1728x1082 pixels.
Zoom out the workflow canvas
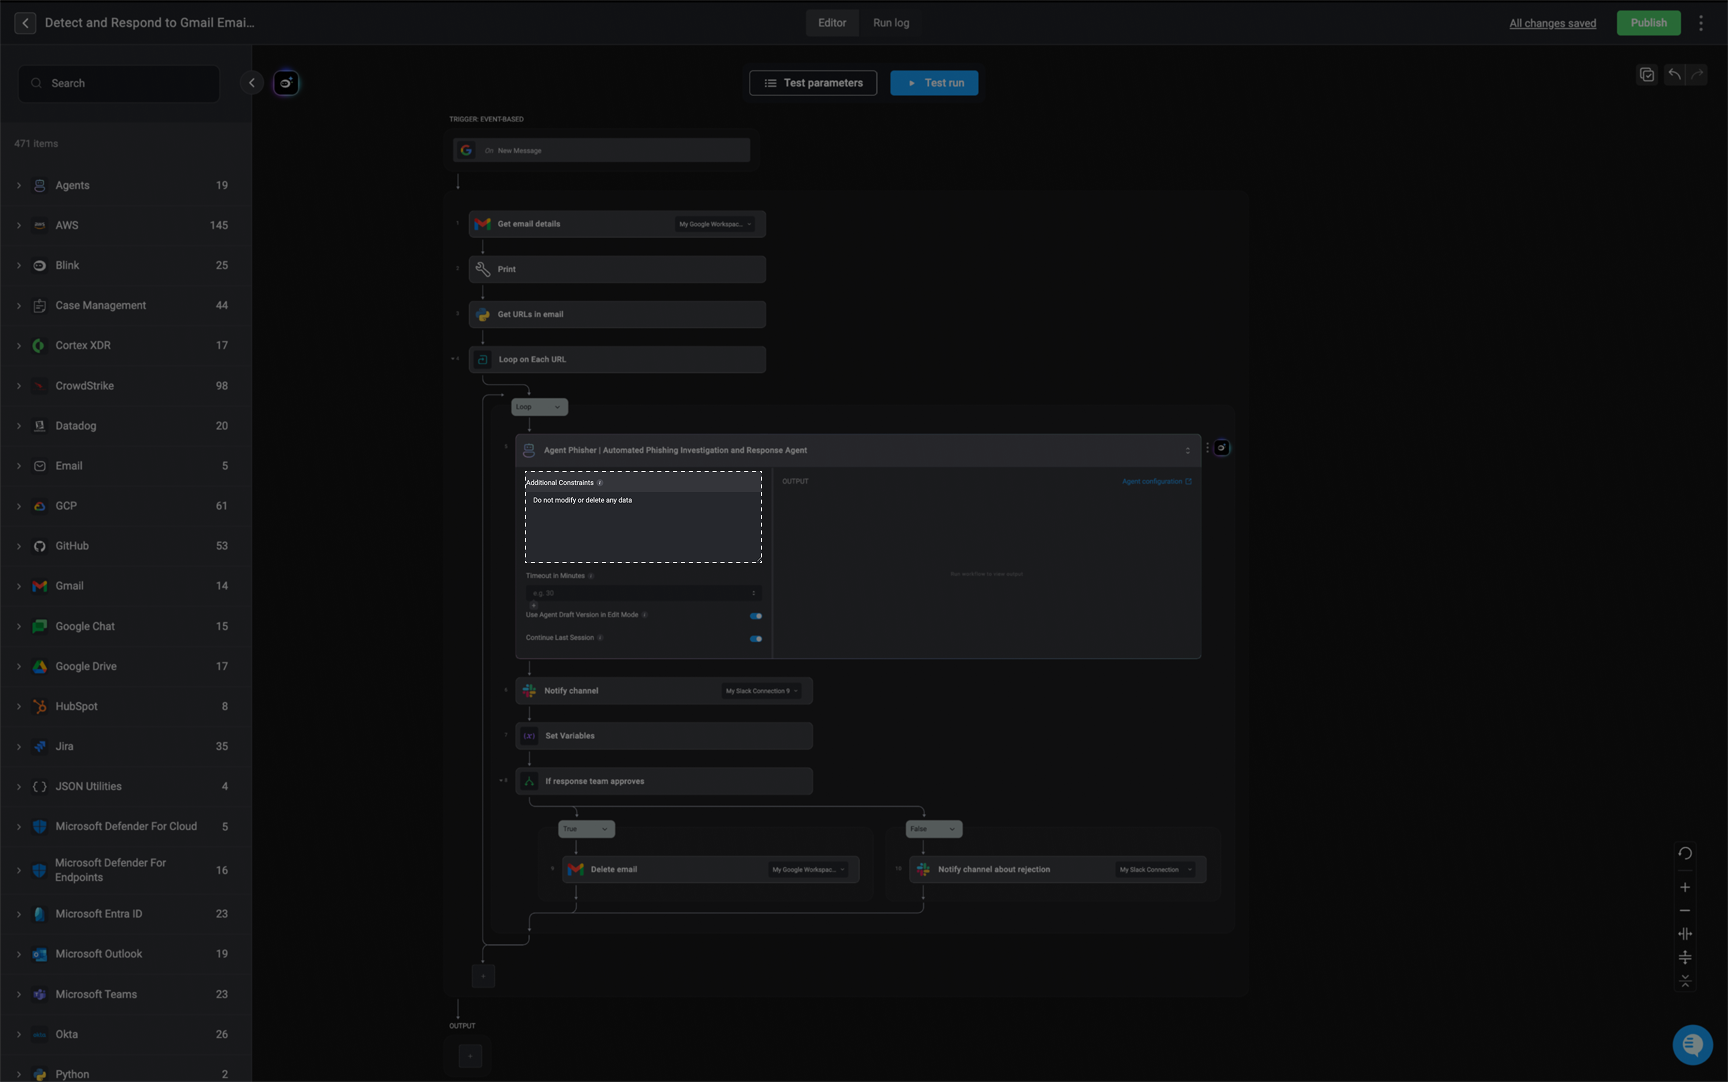(x=1685, y=911)
